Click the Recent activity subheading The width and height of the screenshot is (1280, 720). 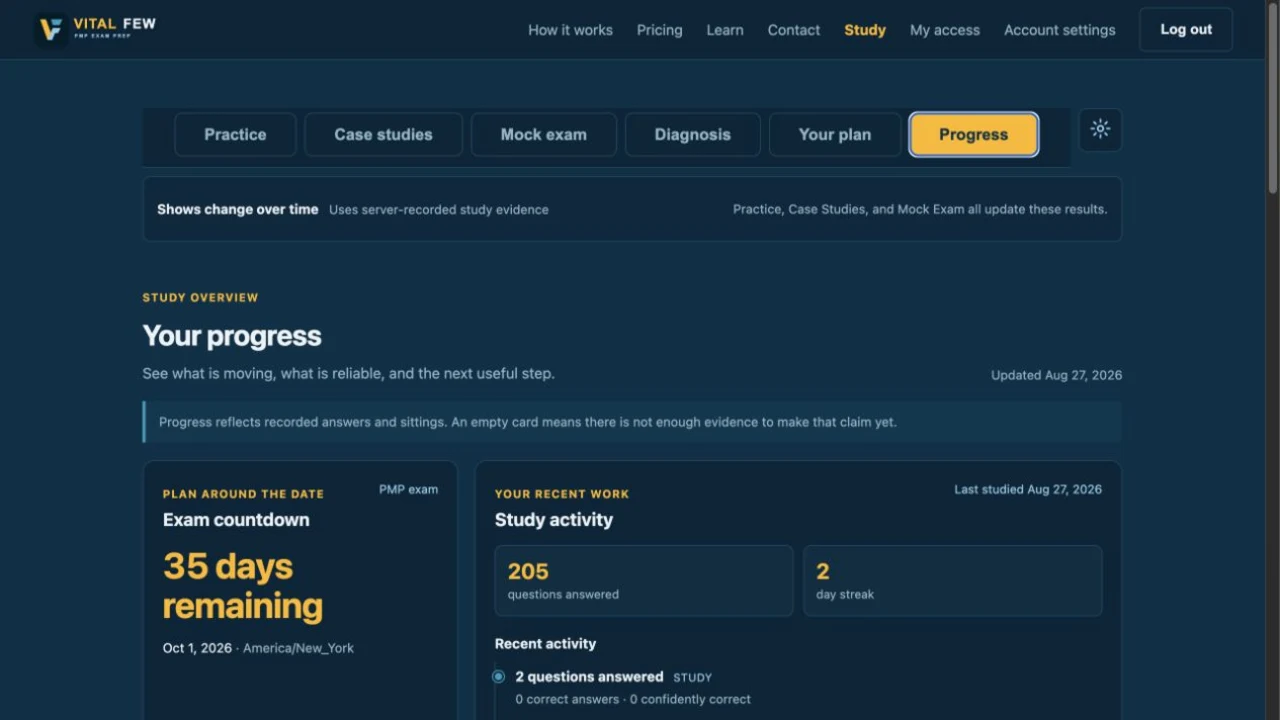pos(545,644)
